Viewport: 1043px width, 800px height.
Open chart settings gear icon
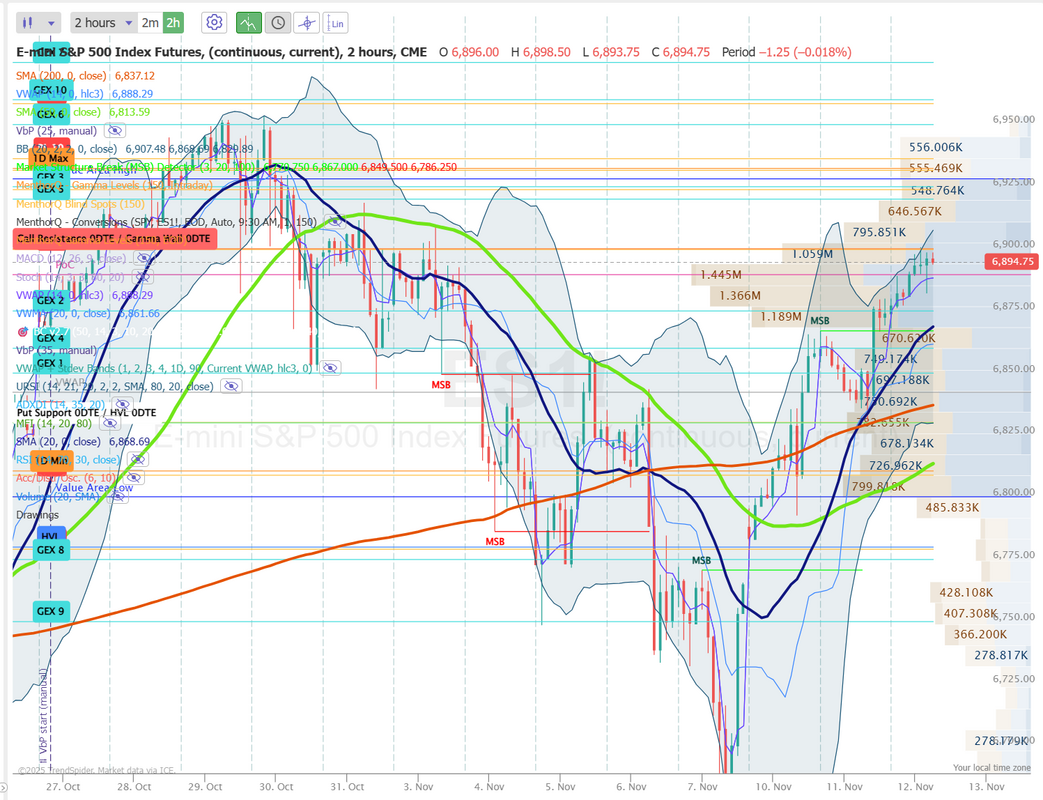(213, 22)
